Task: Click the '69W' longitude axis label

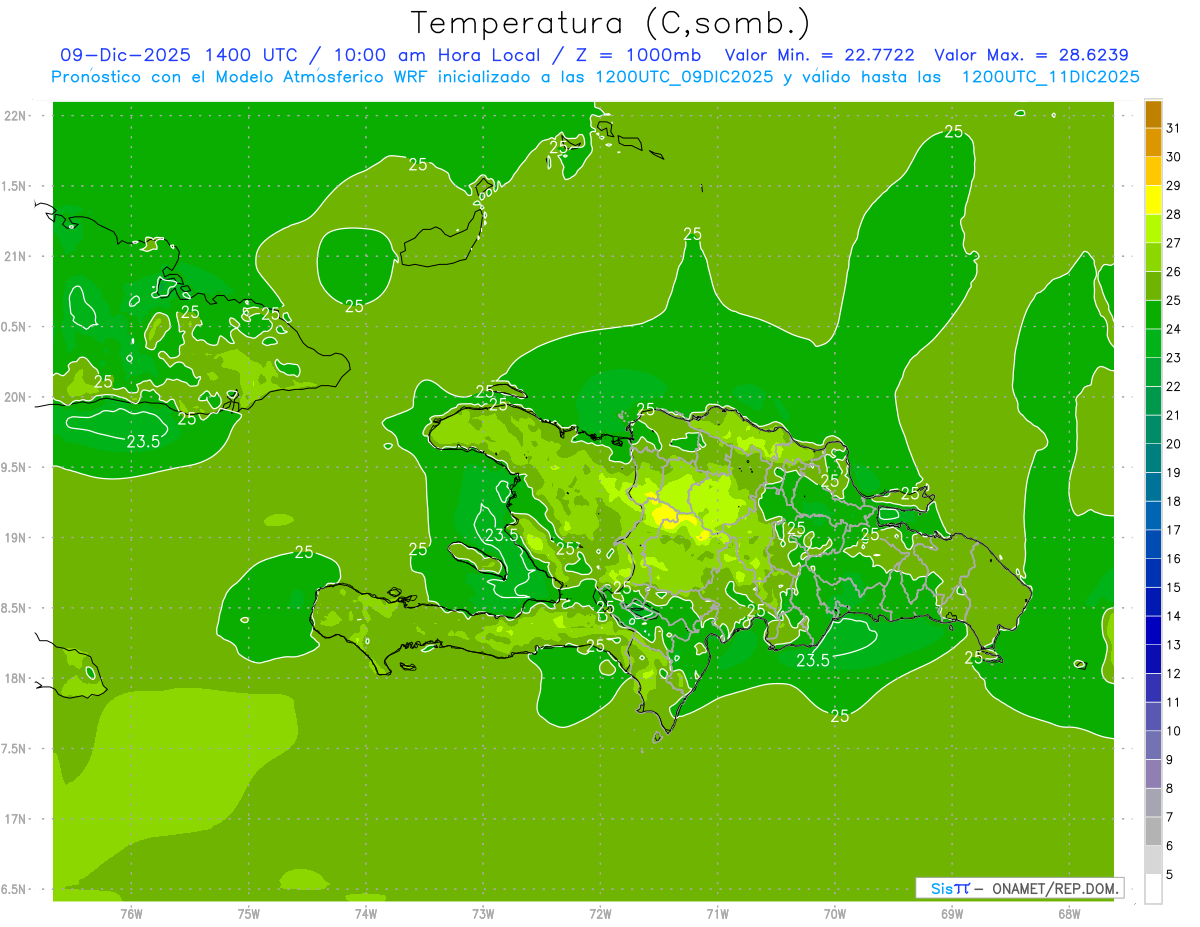Action: pyautogui.click(x=951, y=913)
